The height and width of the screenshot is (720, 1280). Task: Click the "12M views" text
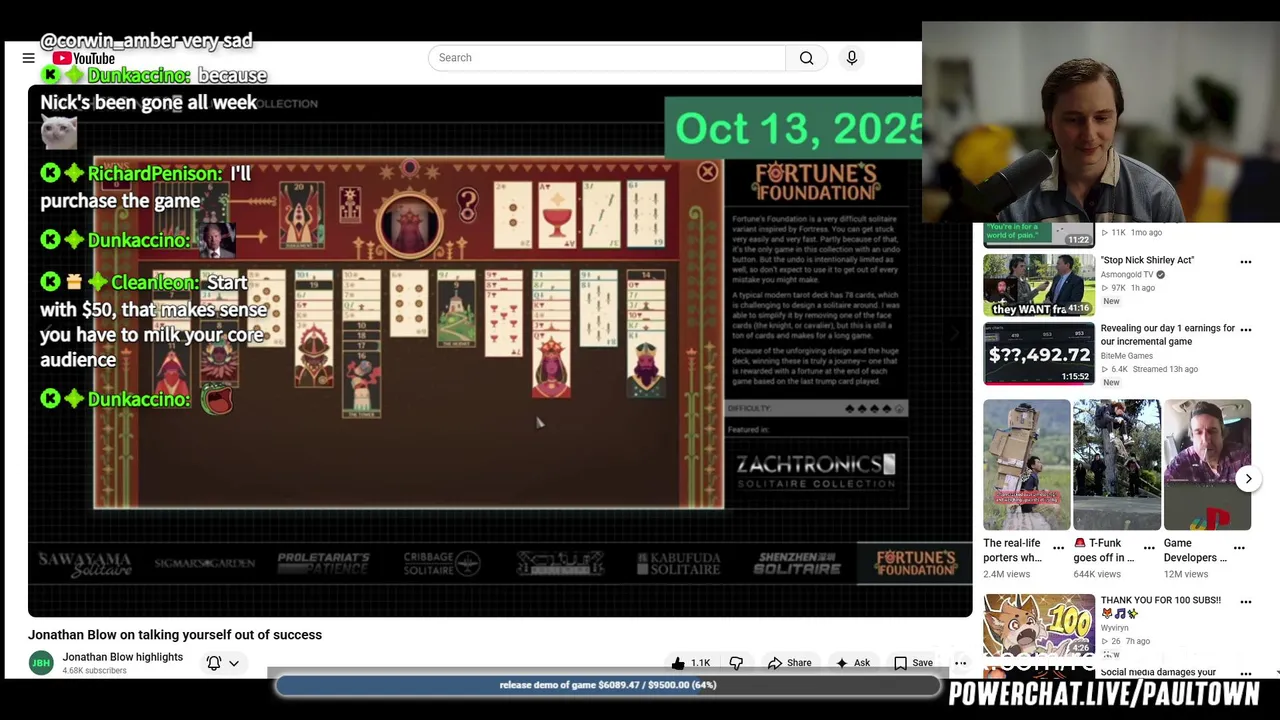(1186, 574)
